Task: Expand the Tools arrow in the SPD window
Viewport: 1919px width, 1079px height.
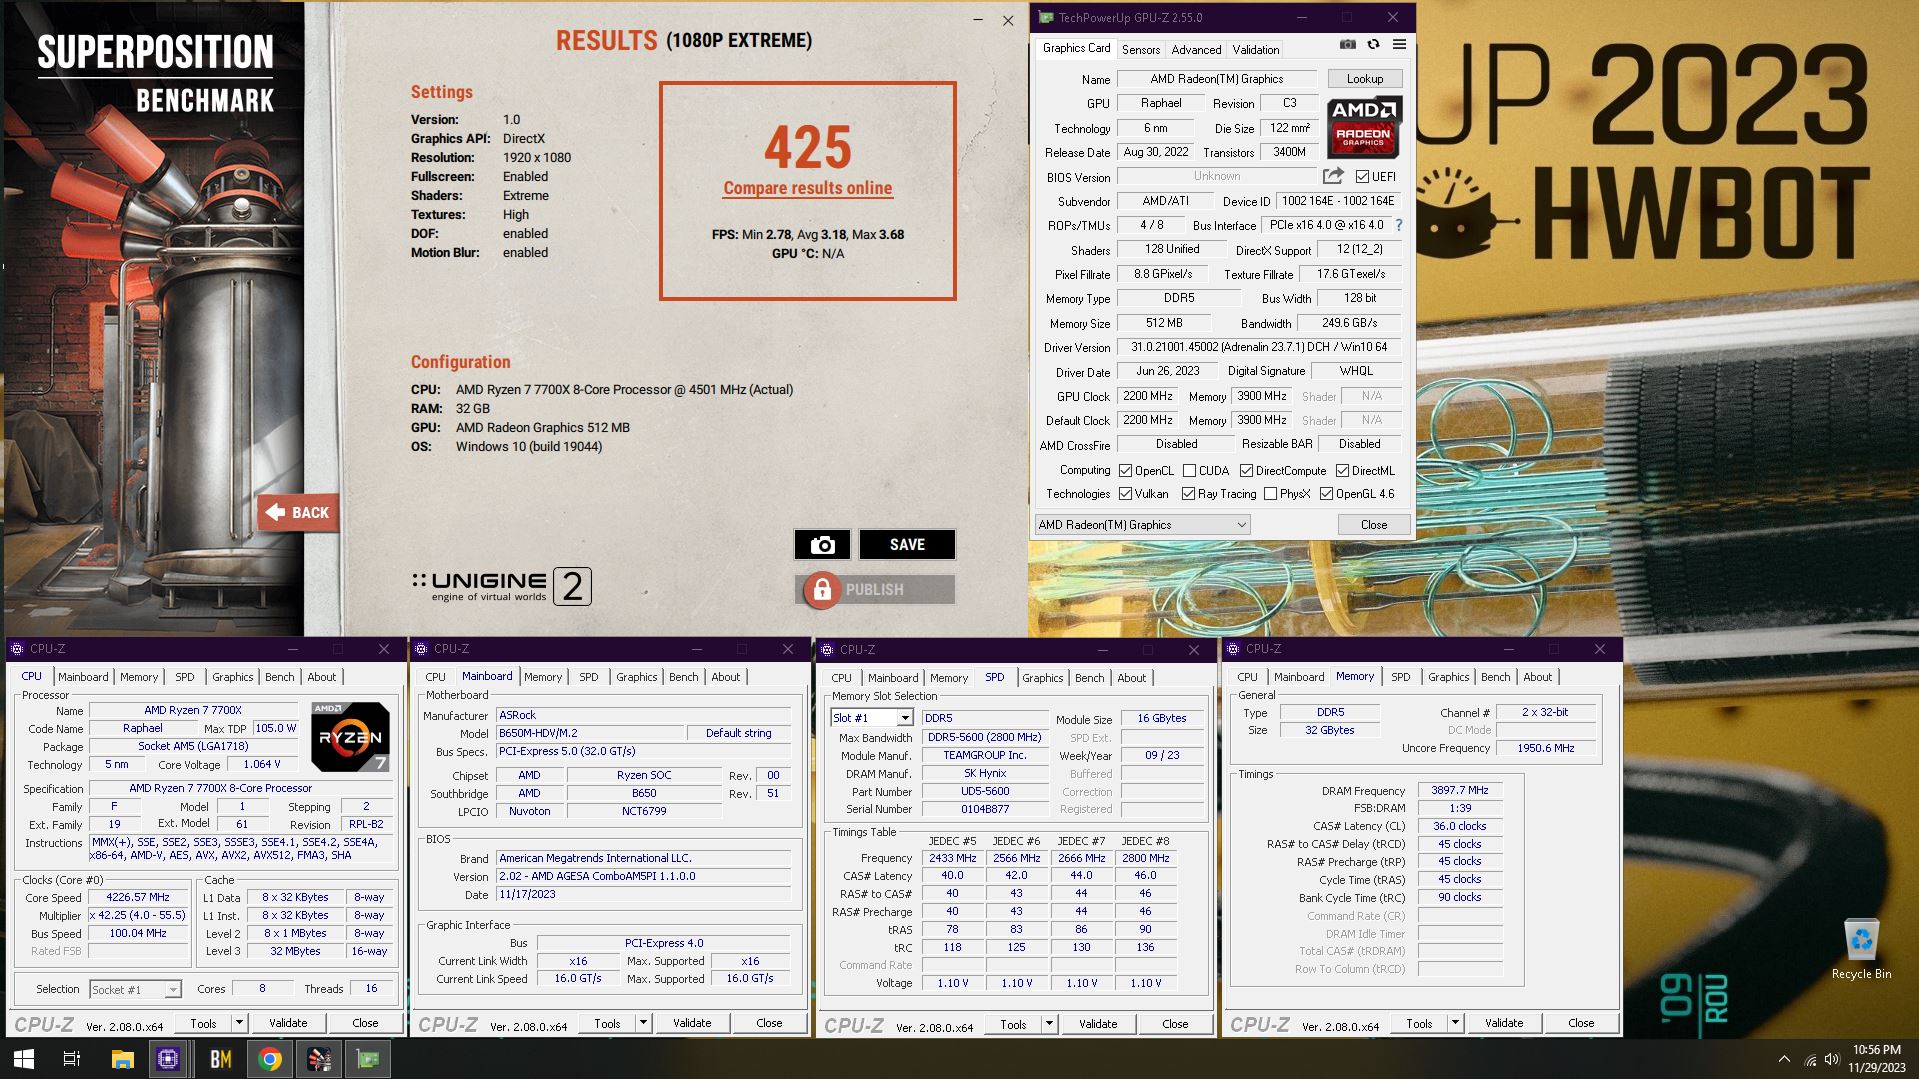Action: 1049,1024
